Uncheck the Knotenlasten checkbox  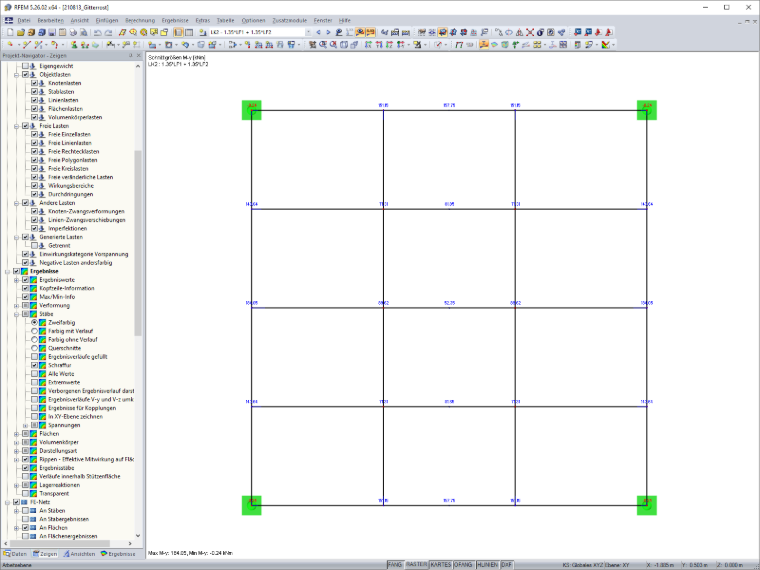[34, 83]
